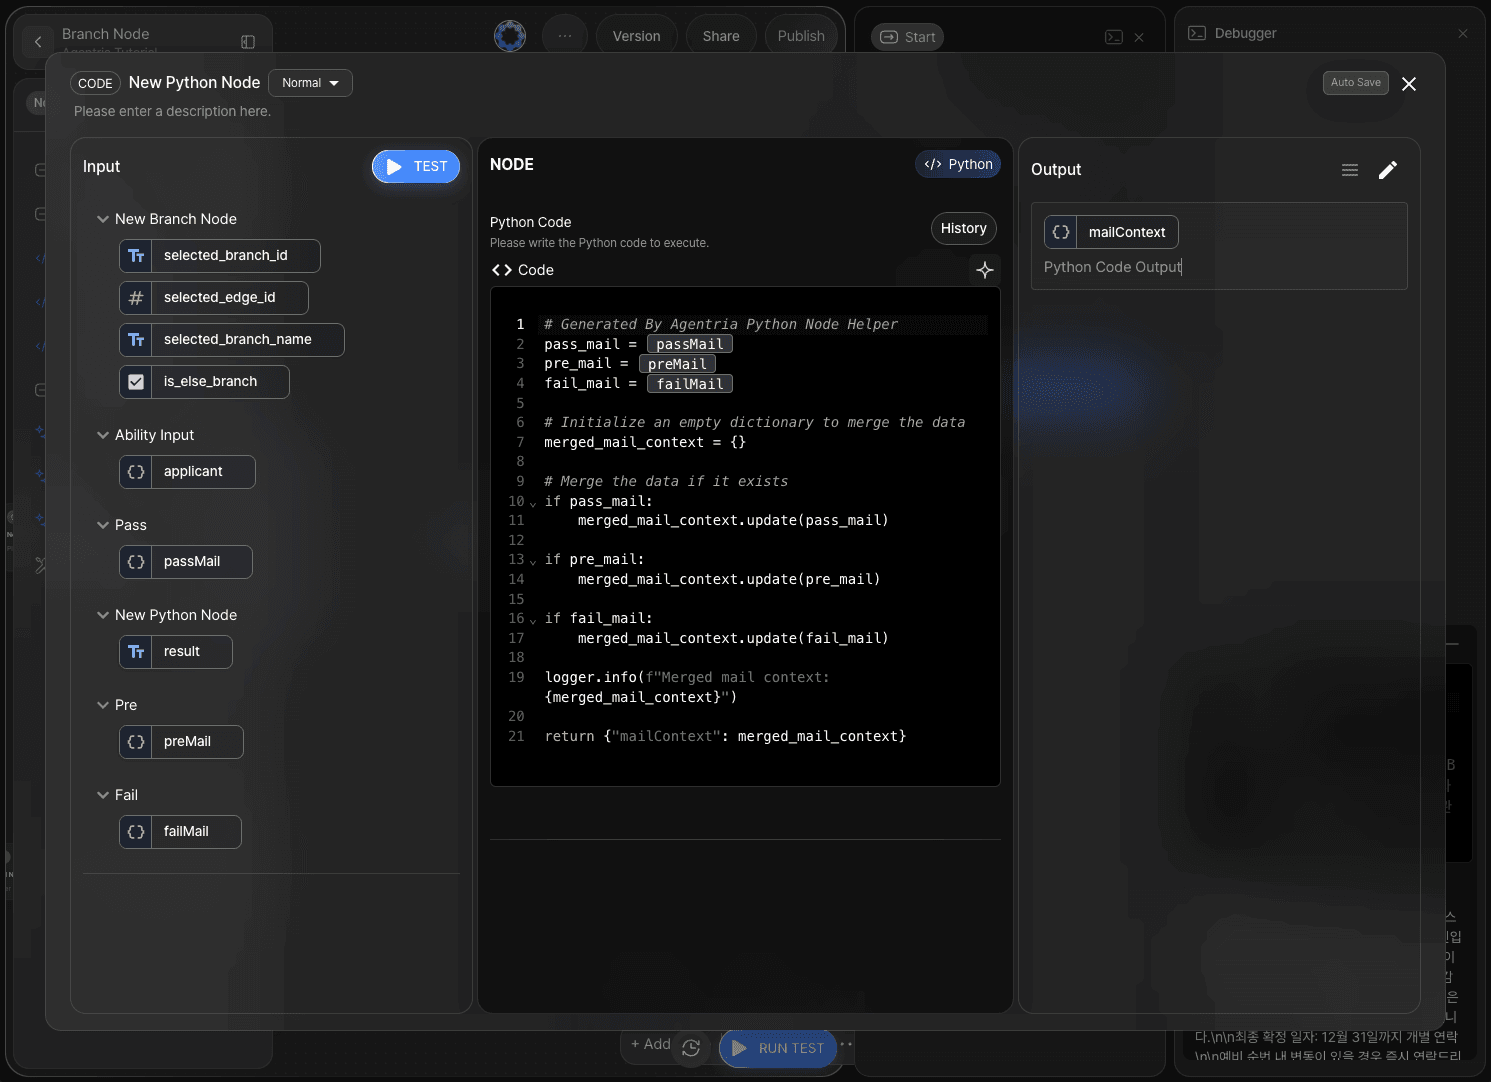Click the circular avatar icon in top bar
Image resolution: width=1491 pixels, height=1082 pixels.
(510, 36)
